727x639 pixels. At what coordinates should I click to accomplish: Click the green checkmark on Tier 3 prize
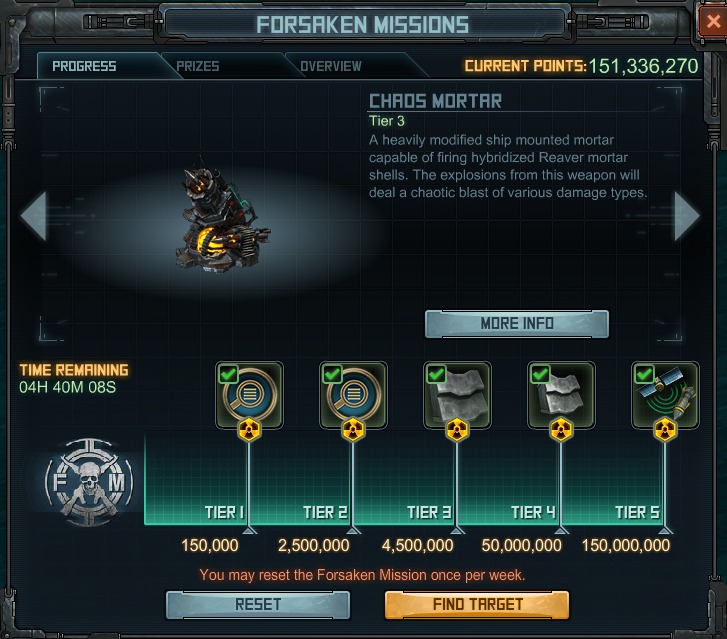coord(436,374)
